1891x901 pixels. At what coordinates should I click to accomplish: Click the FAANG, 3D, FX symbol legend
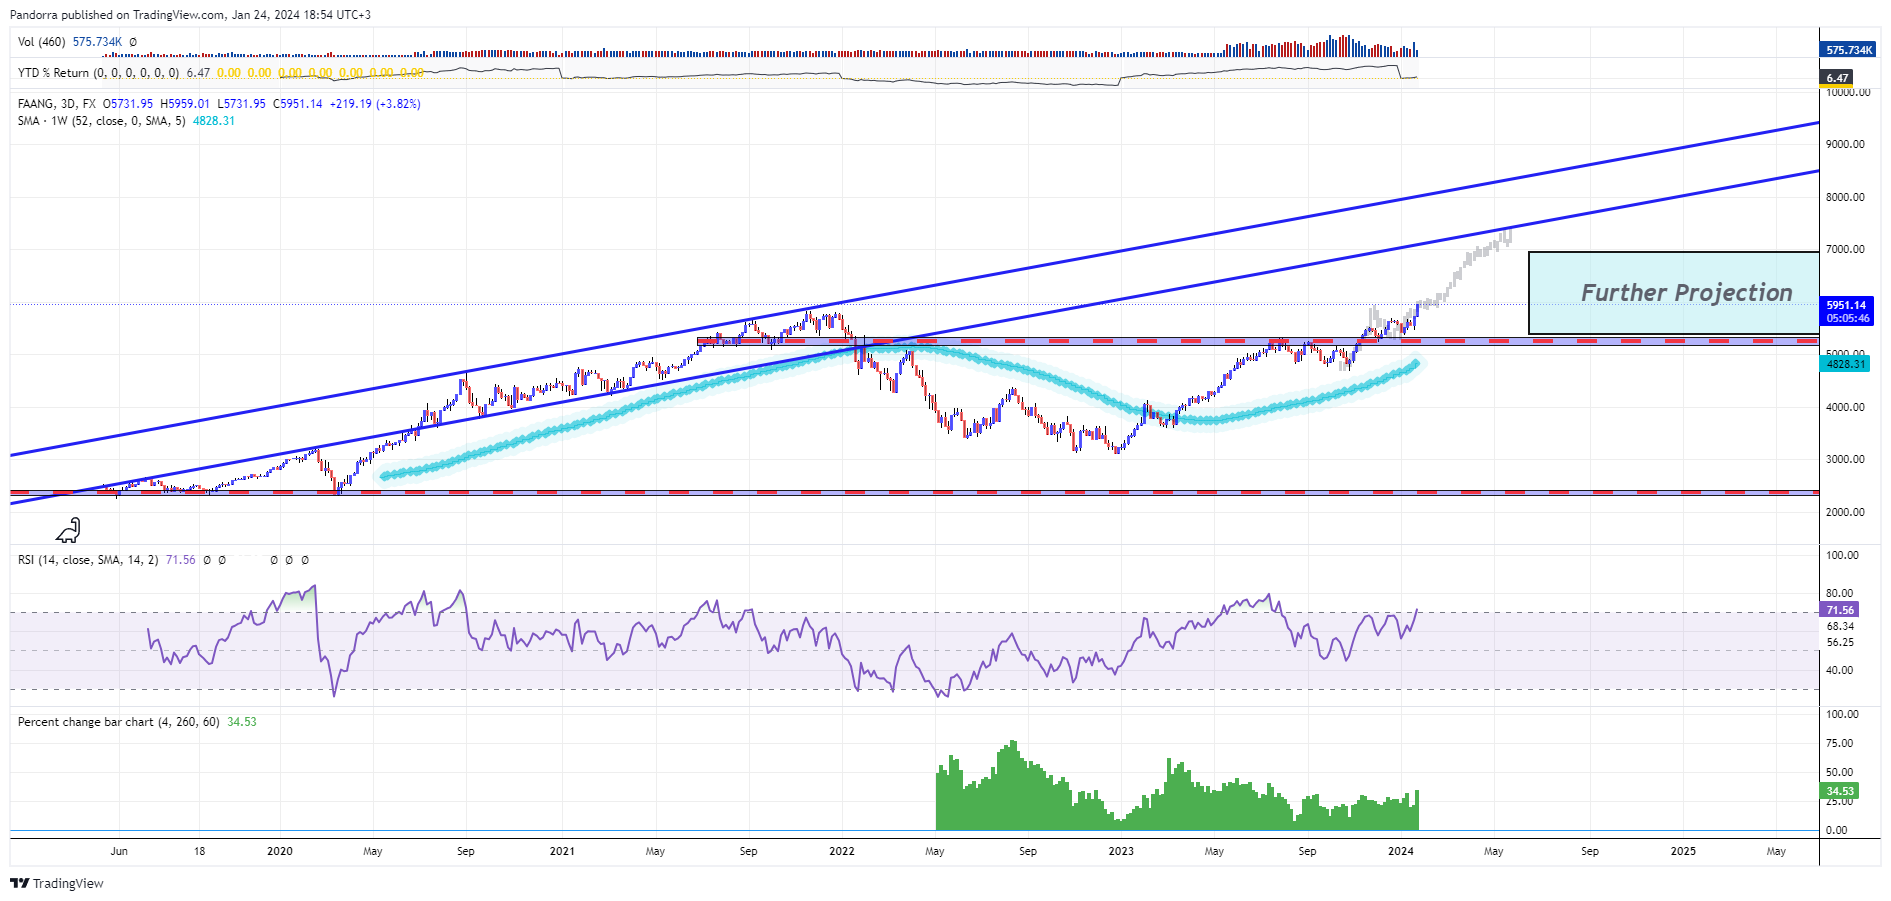pyautogui.click(x=57, y=104)
